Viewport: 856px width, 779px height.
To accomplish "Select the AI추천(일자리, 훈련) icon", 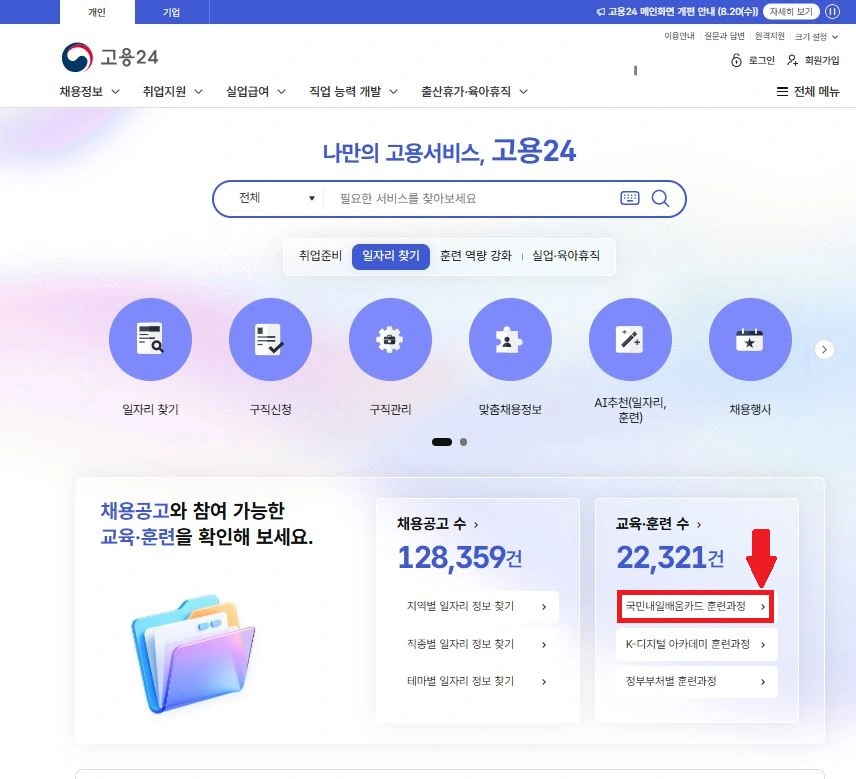I will 630,339.
